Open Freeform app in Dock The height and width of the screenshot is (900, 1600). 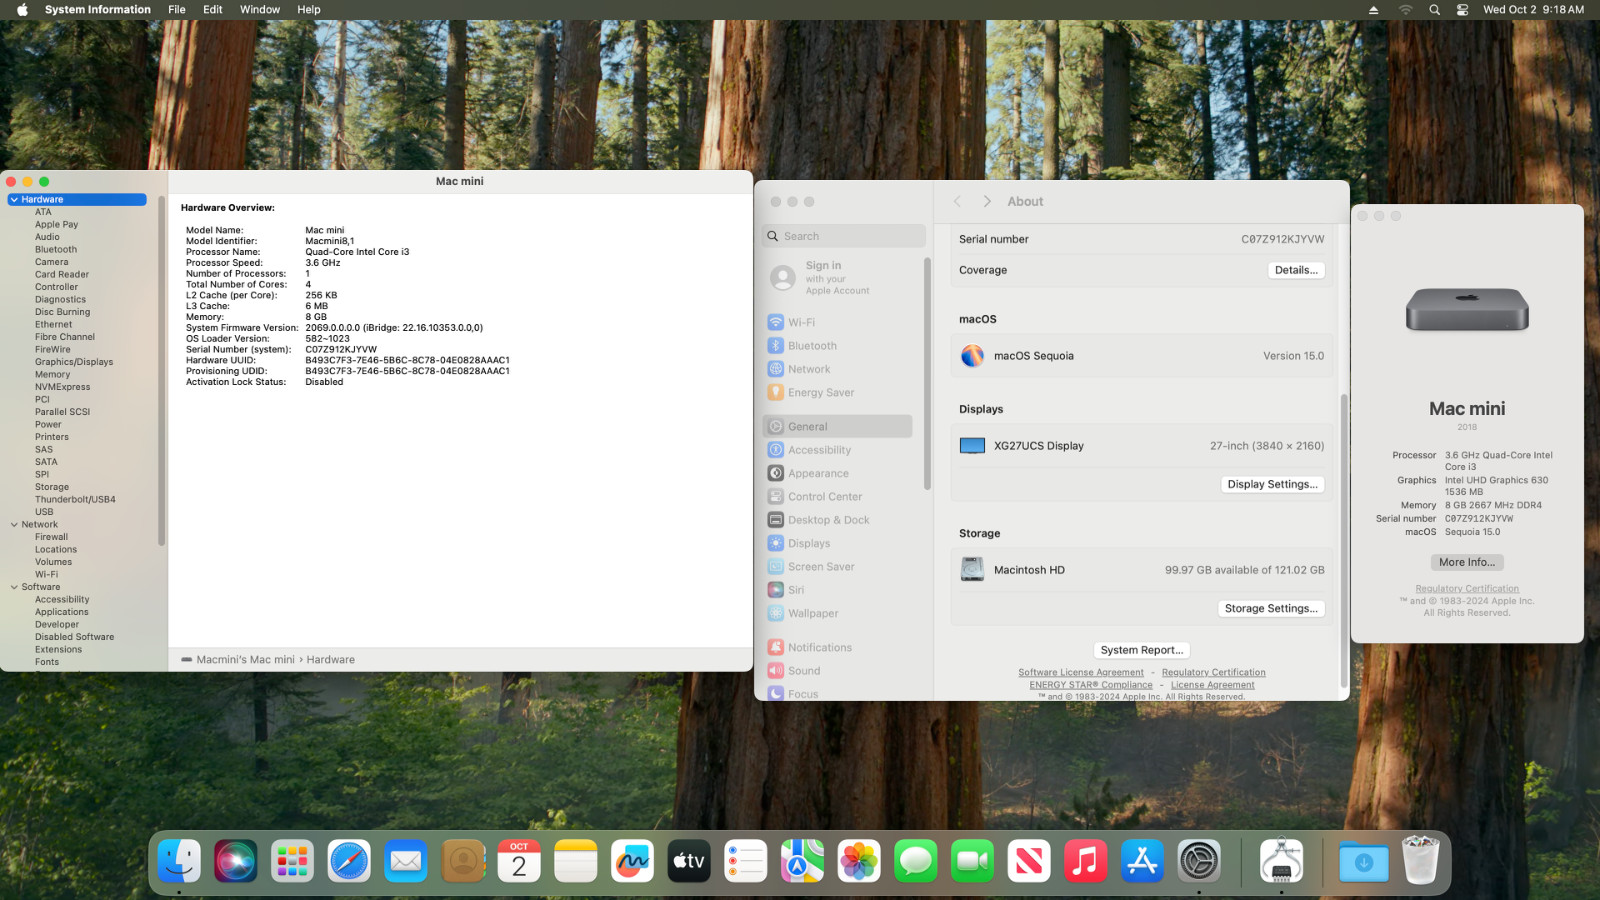click(632, 861)
